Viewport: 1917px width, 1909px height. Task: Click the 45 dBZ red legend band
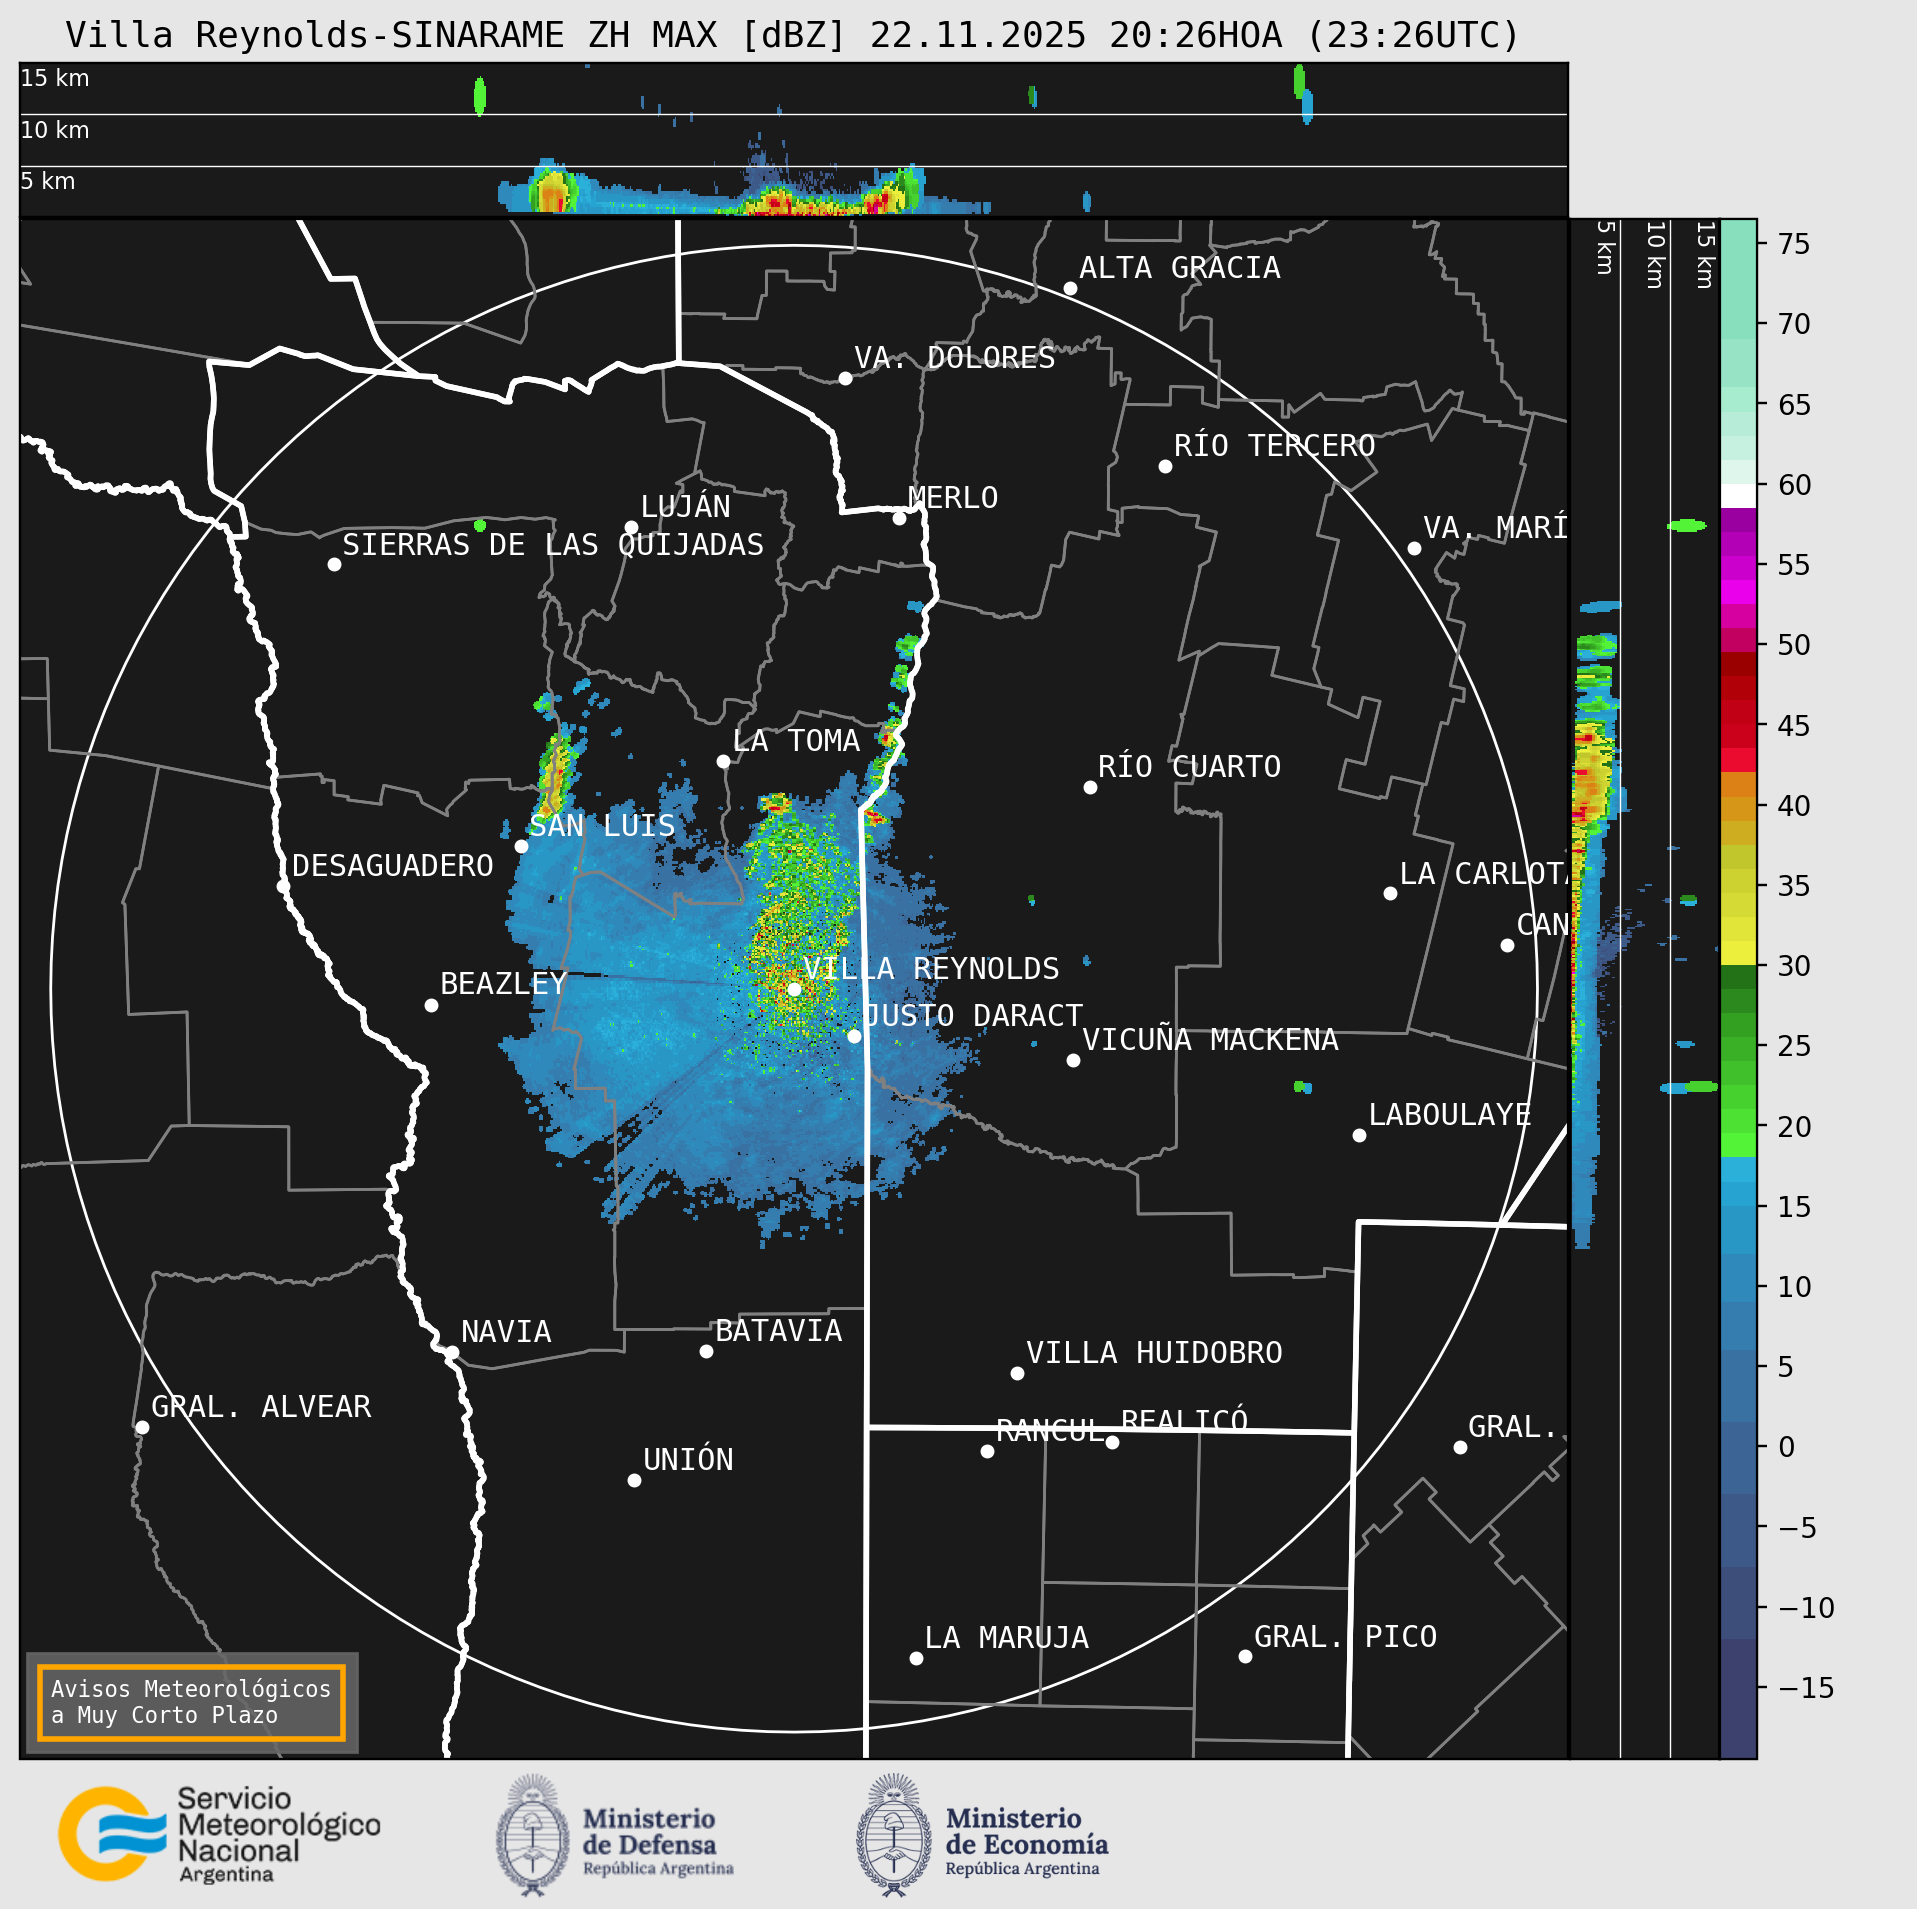pyautogui.click(x=1738, y=725)
